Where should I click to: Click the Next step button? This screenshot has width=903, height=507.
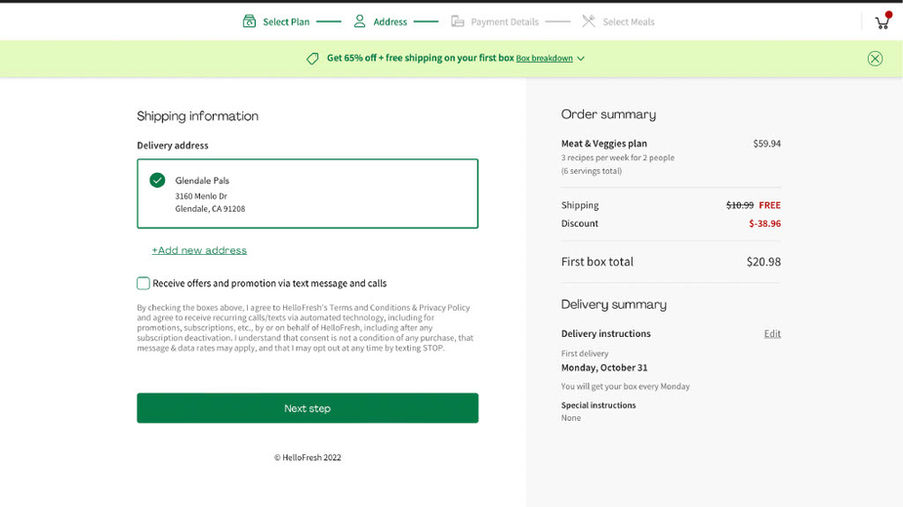[307, 408]
